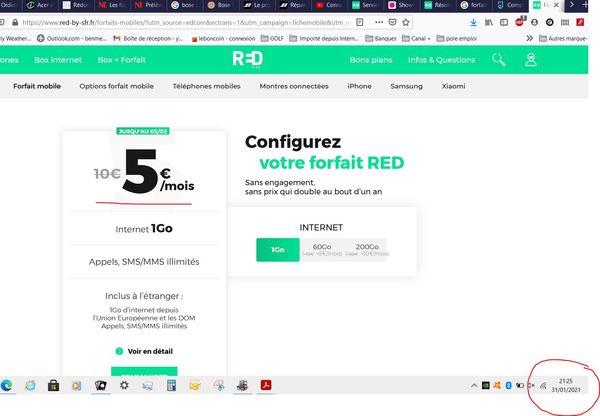Bookmark this page with the star icon
The width and height of the screenshot is (600, 416).
(406, 23)
